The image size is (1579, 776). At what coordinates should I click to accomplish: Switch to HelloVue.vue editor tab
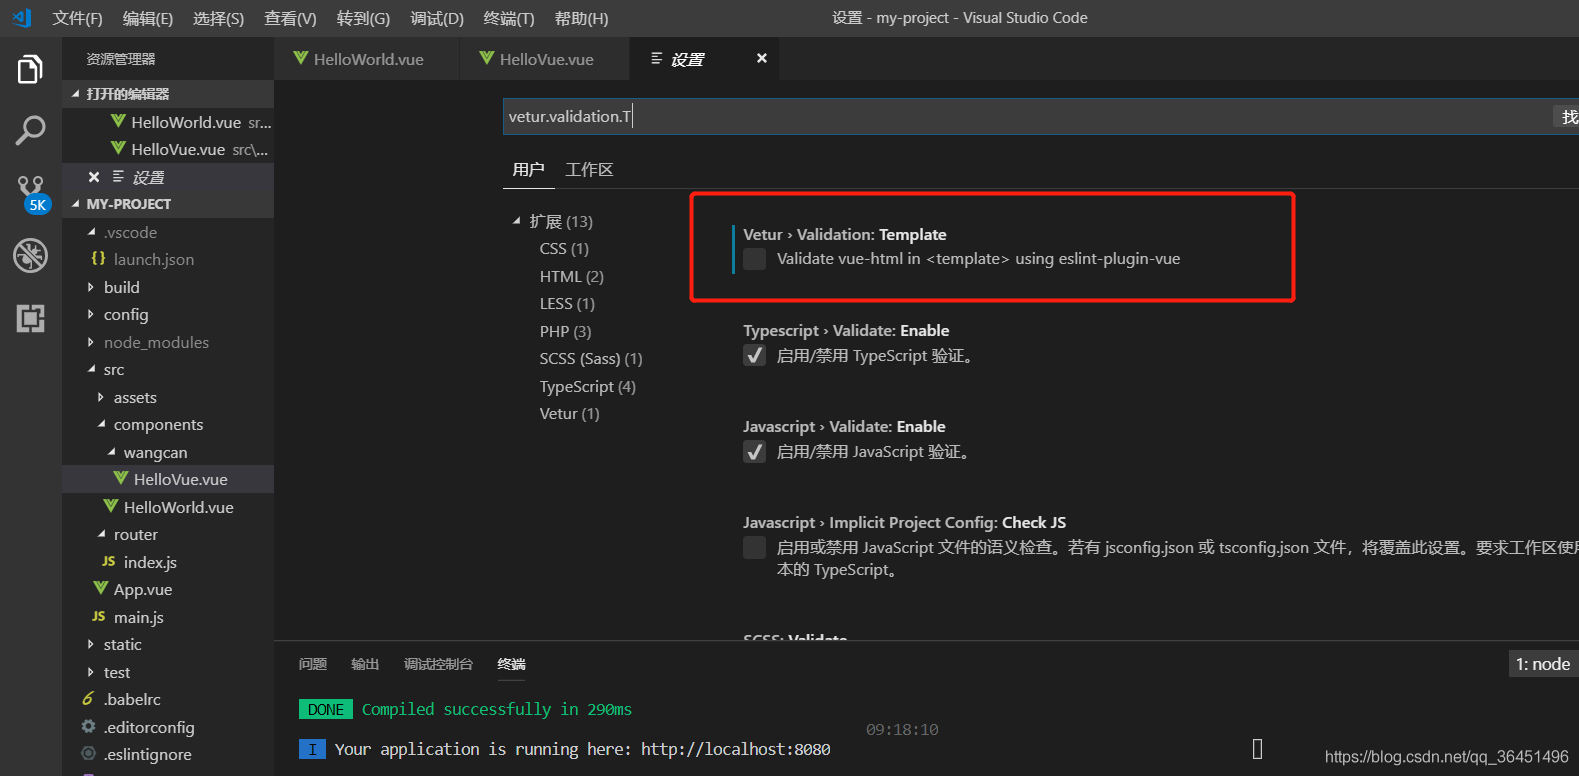pos(545,59)
